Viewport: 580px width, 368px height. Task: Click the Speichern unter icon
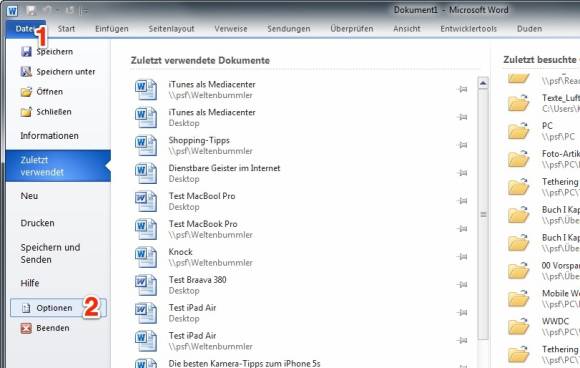click(26, 71)
